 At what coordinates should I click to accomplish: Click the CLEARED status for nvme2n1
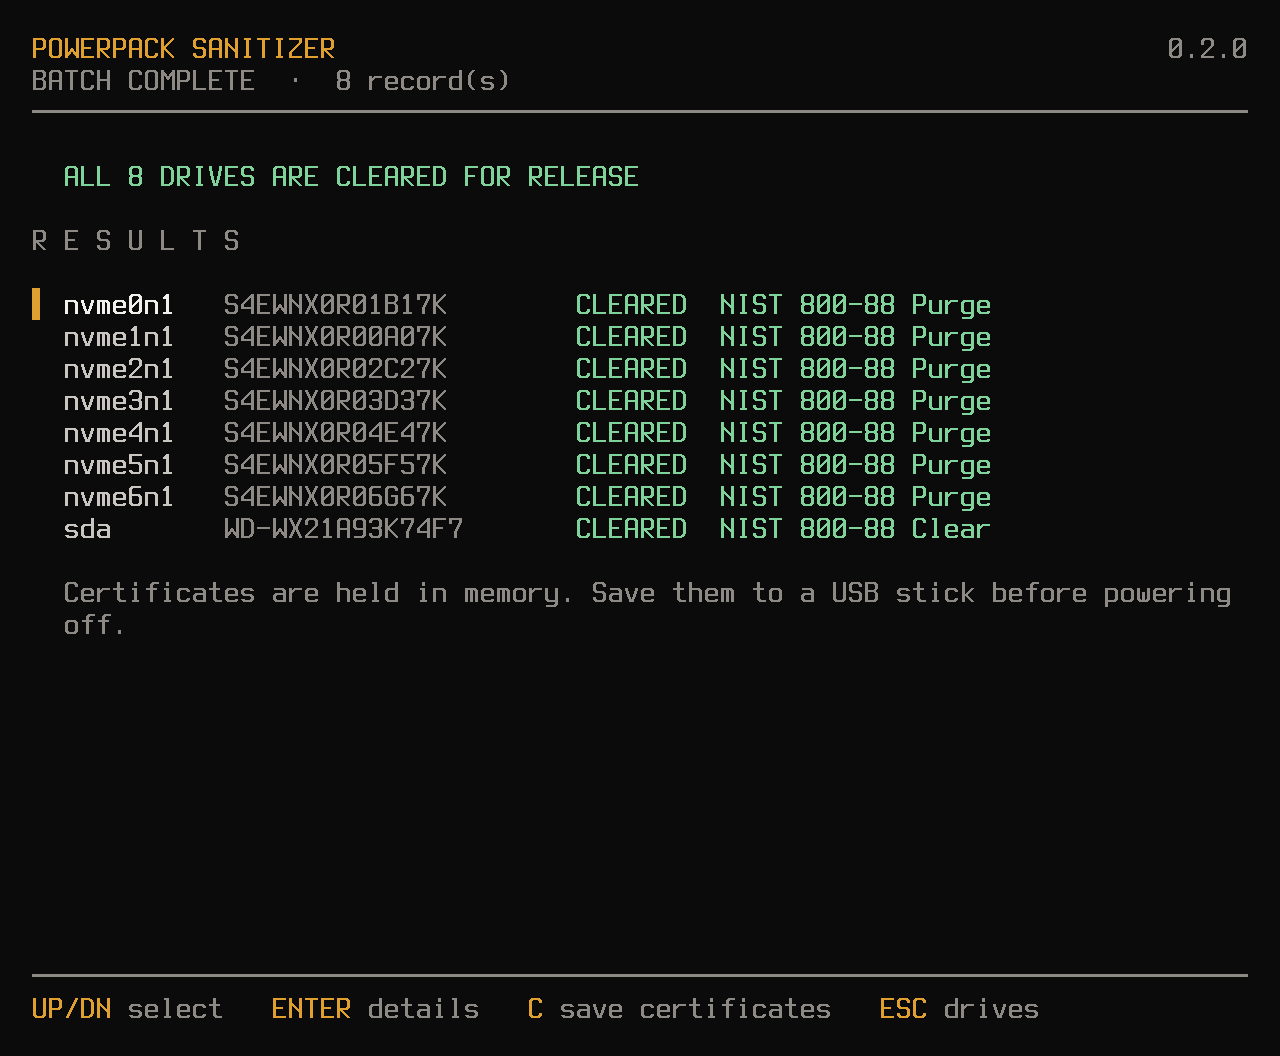pyautogui.click(x=631, y=368)
